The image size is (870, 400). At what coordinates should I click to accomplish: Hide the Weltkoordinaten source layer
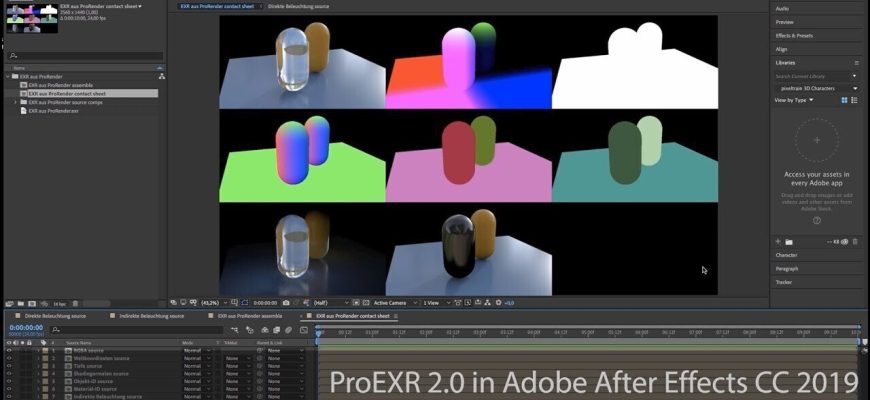pos(9,358)
